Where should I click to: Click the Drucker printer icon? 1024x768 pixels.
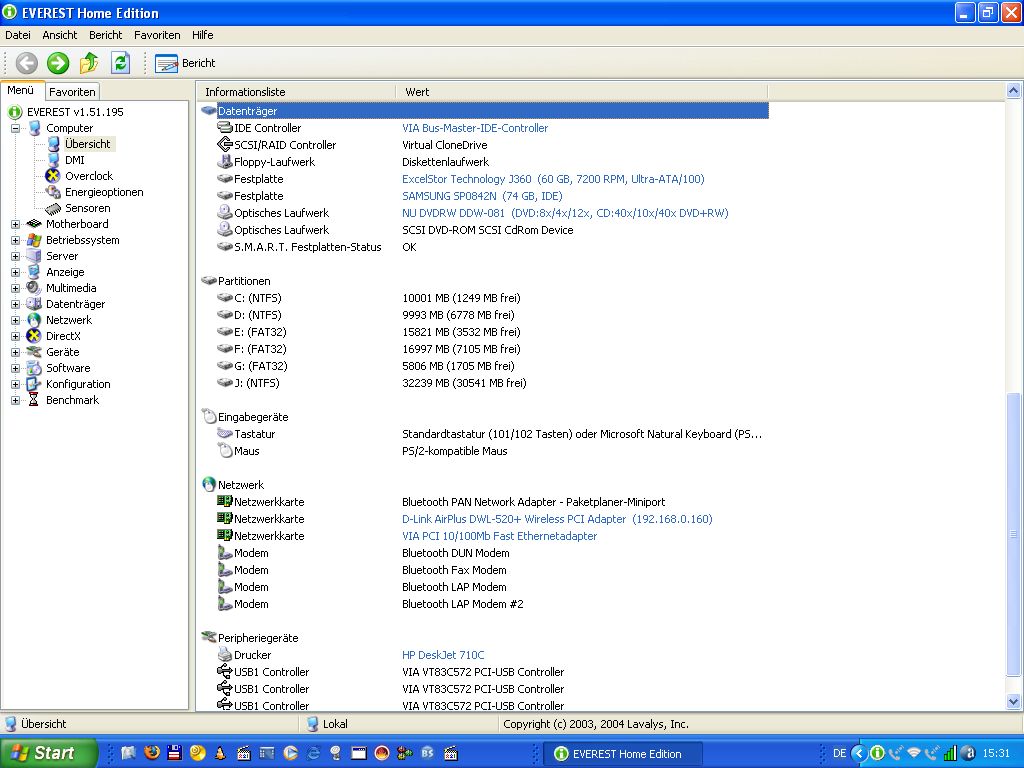(225, 654)
